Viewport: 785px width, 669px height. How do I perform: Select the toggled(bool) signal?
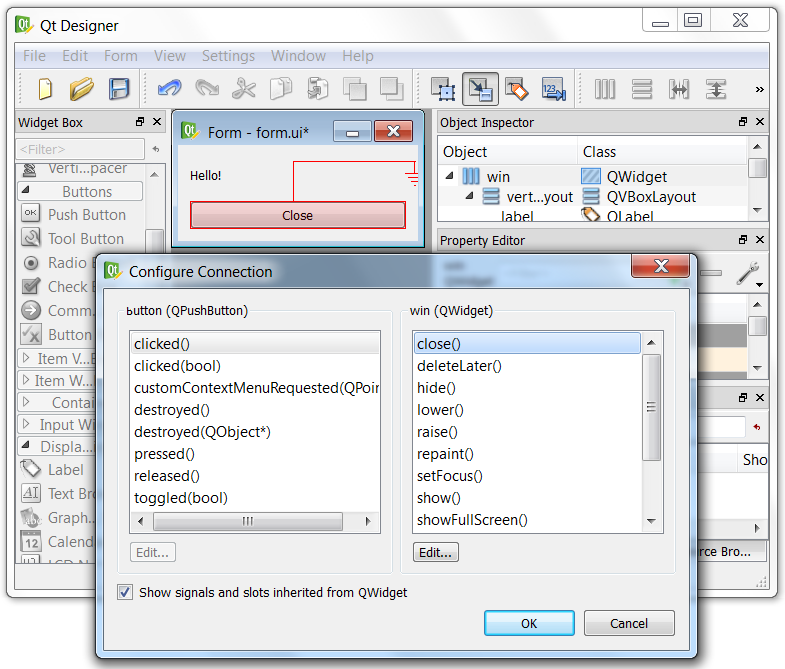click(x=254, y=498)
